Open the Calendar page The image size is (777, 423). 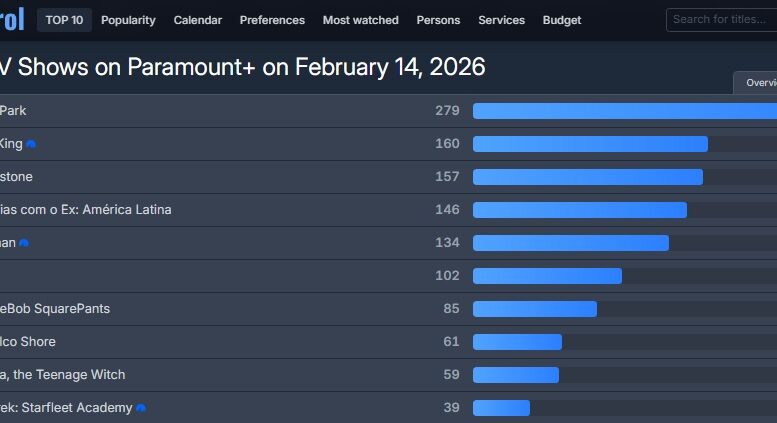(x=198, y=20)
